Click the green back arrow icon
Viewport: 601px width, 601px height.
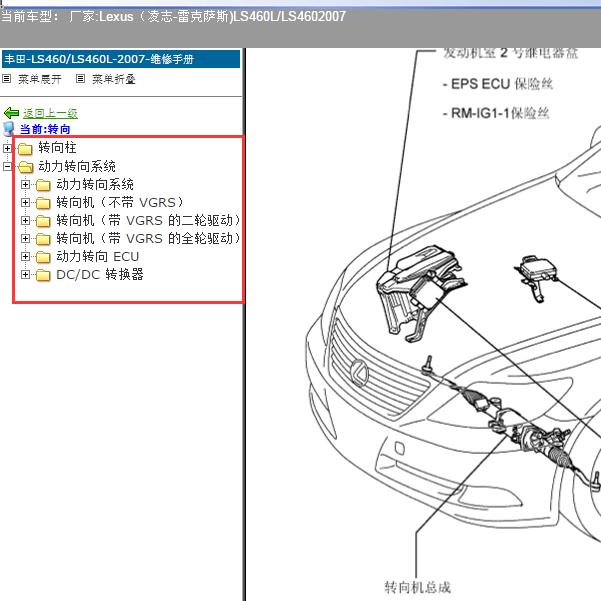[11, 113]
